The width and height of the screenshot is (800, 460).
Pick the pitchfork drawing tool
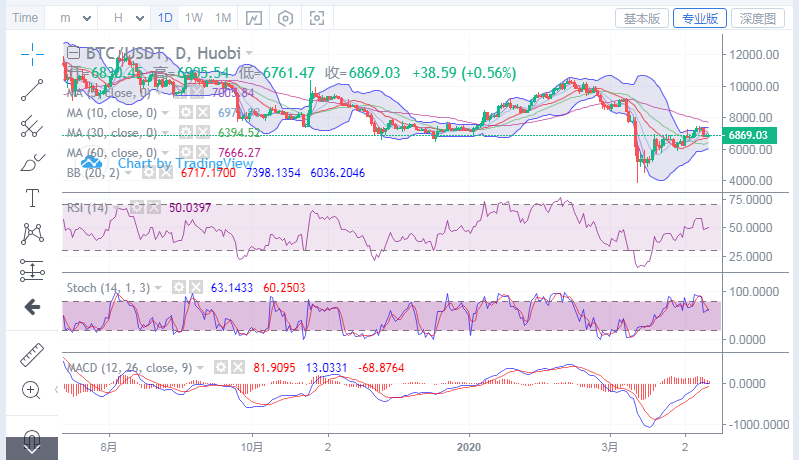(32, 125)
